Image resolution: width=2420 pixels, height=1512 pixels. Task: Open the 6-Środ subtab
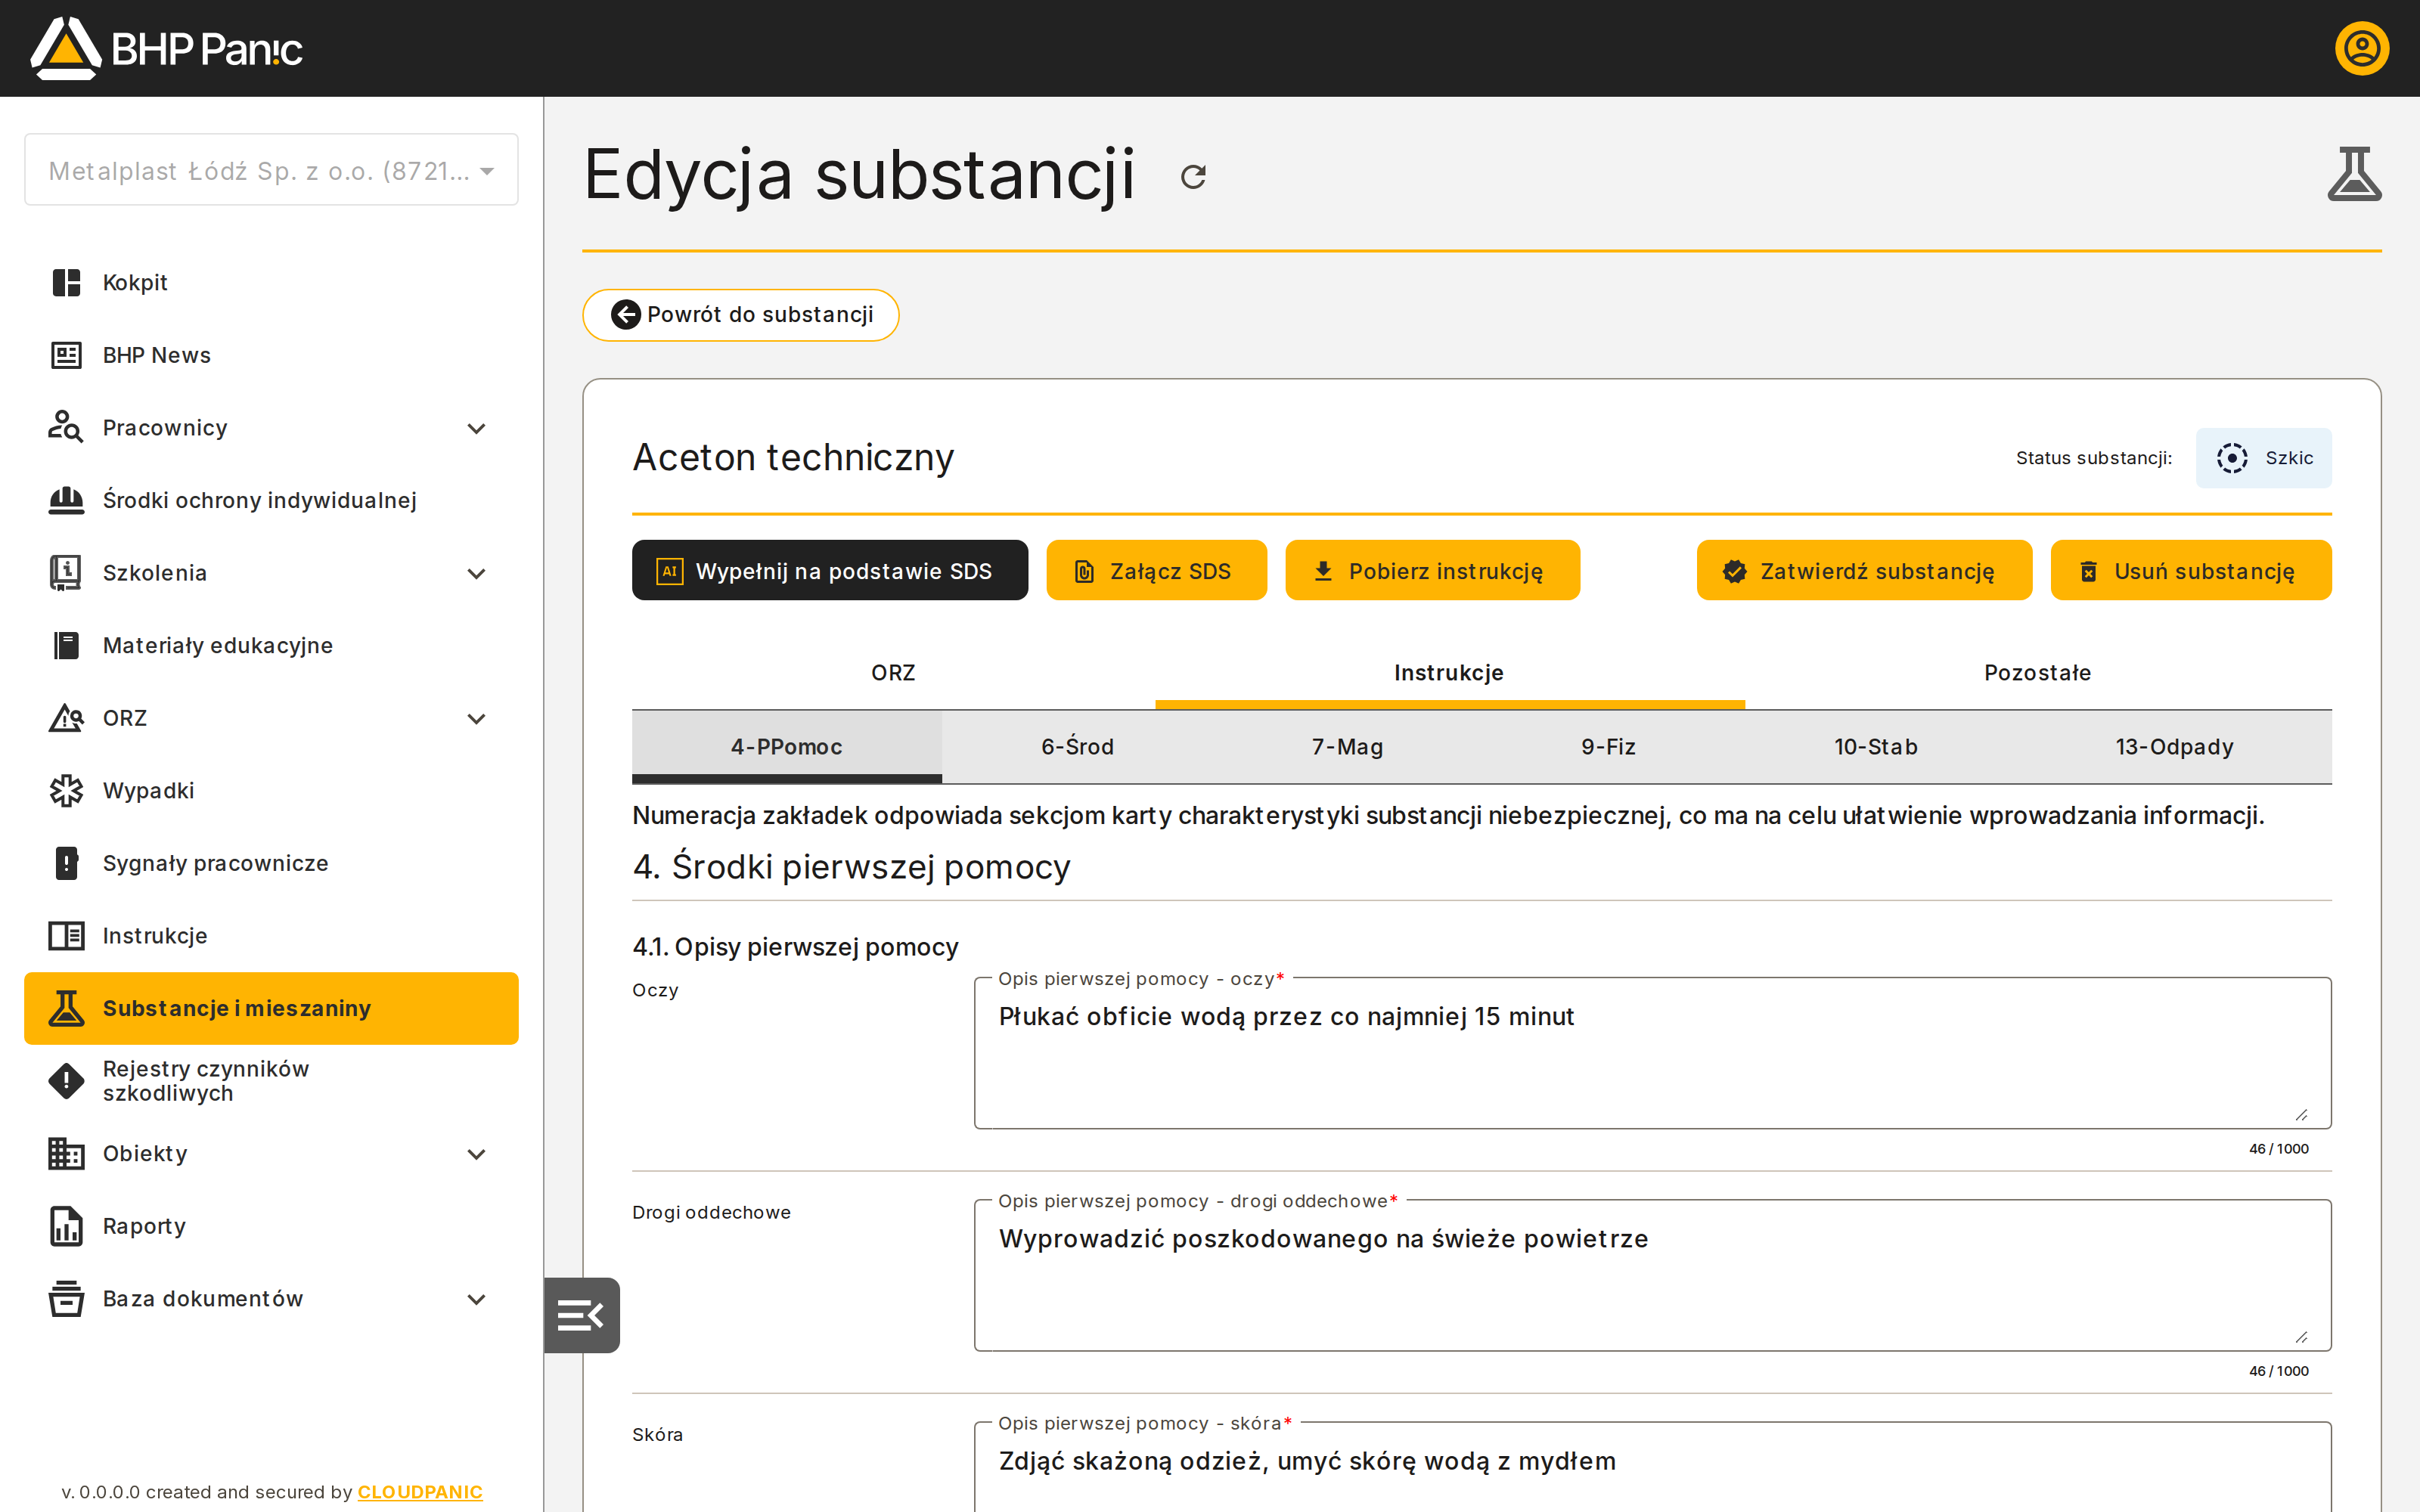point(1077,747)
